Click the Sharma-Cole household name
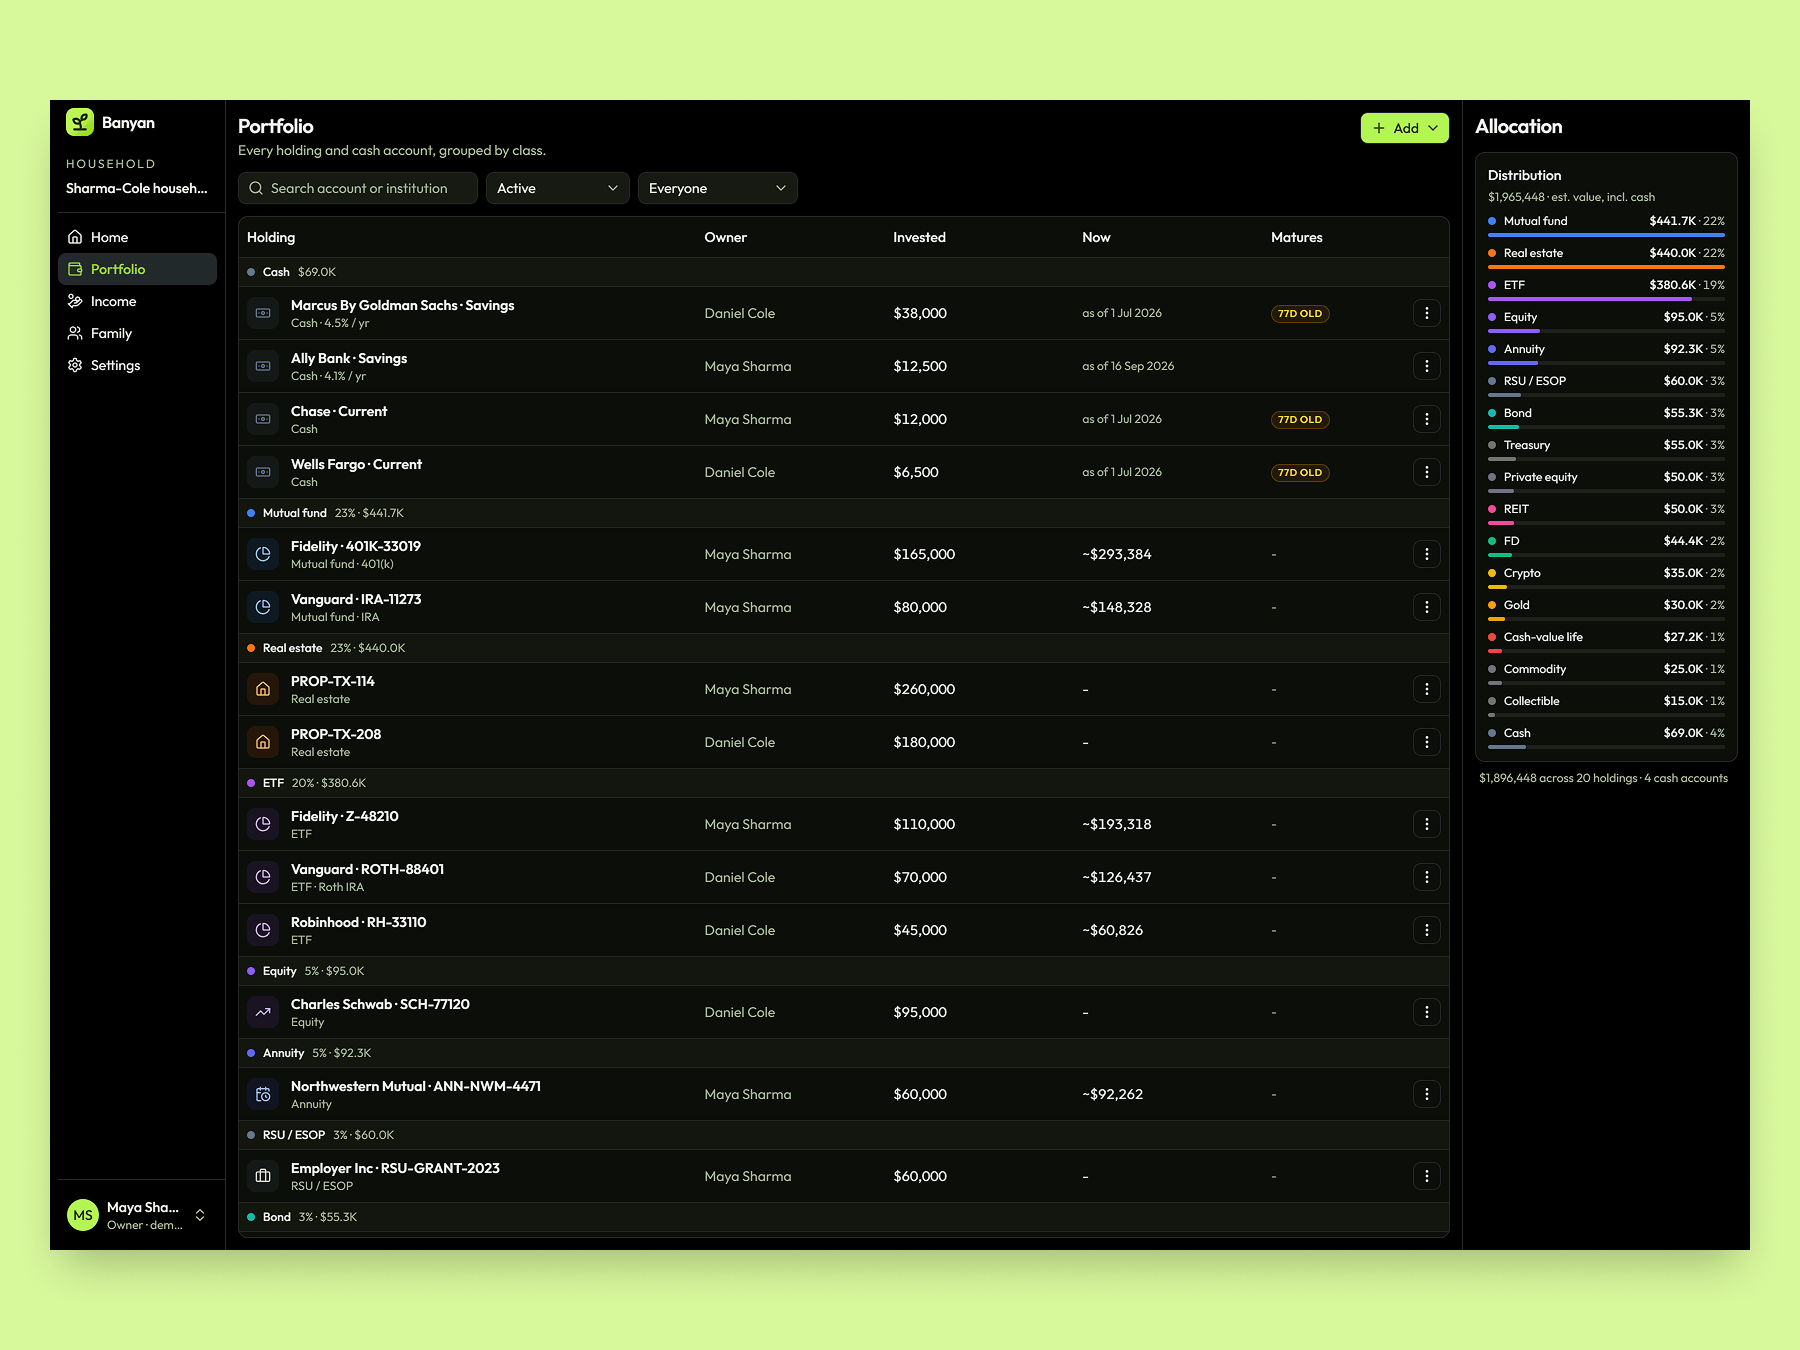Viewport: 1800px width, 1350px height. tap(137, 188)
